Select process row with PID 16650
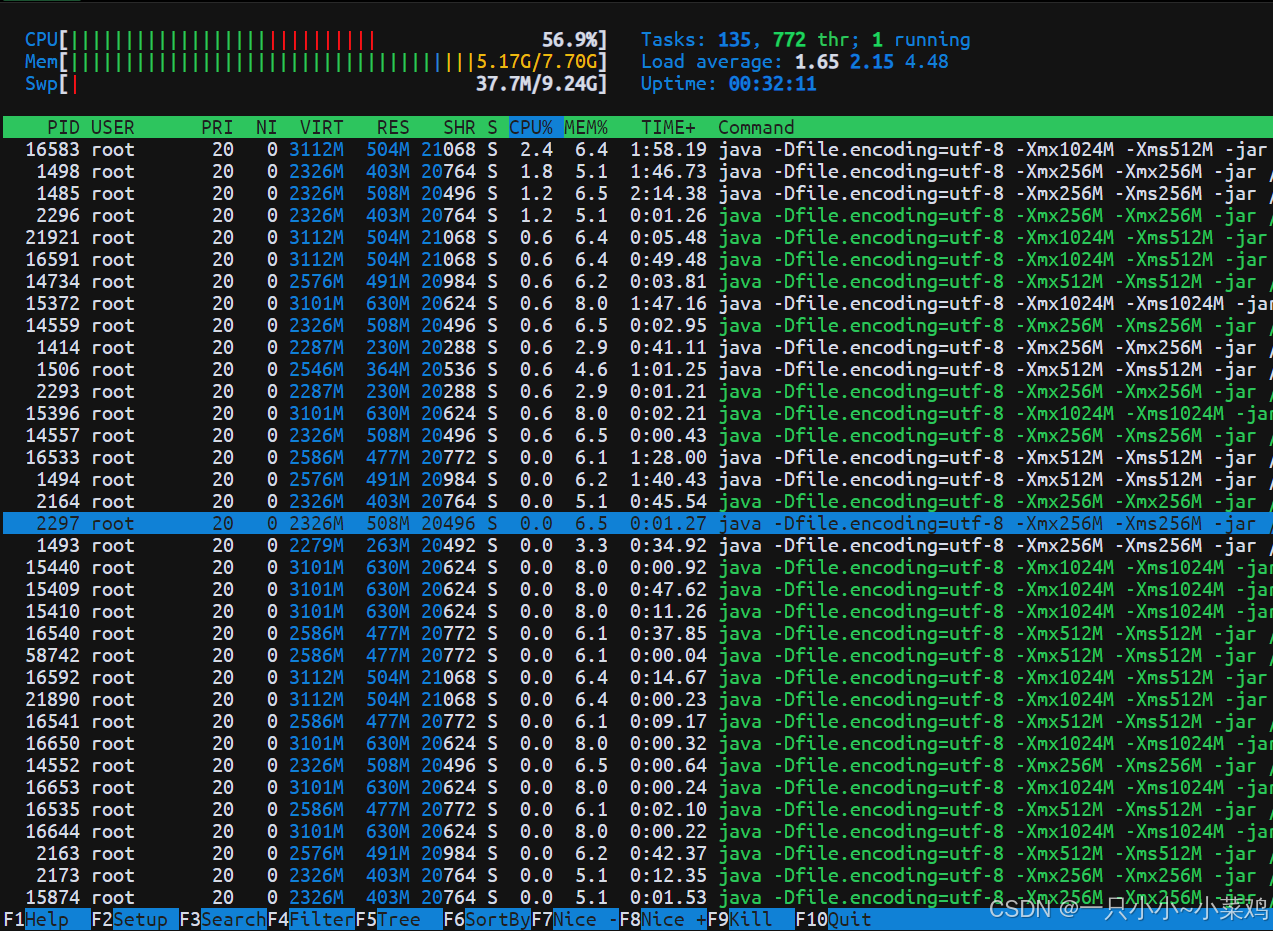Image resolution: width=1273 pixels, height=931 pixels. click(636, 744)
